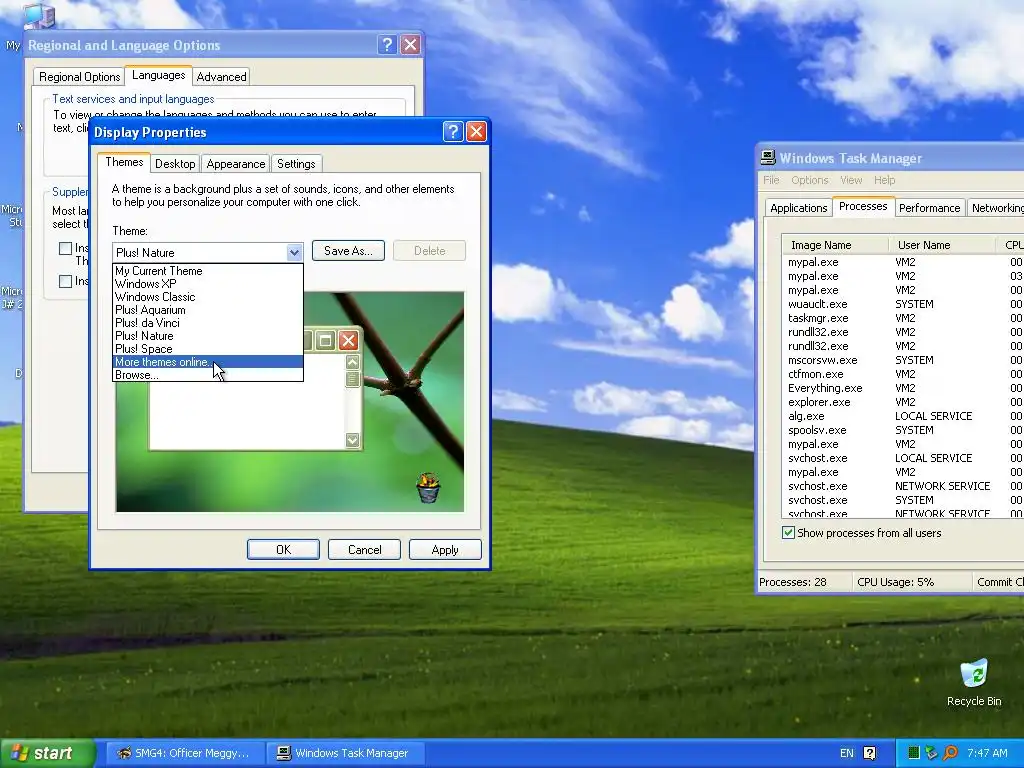Switch to the Appearance tab
The width and height of the screenshot is (1024, 768).
pos(236,164)
